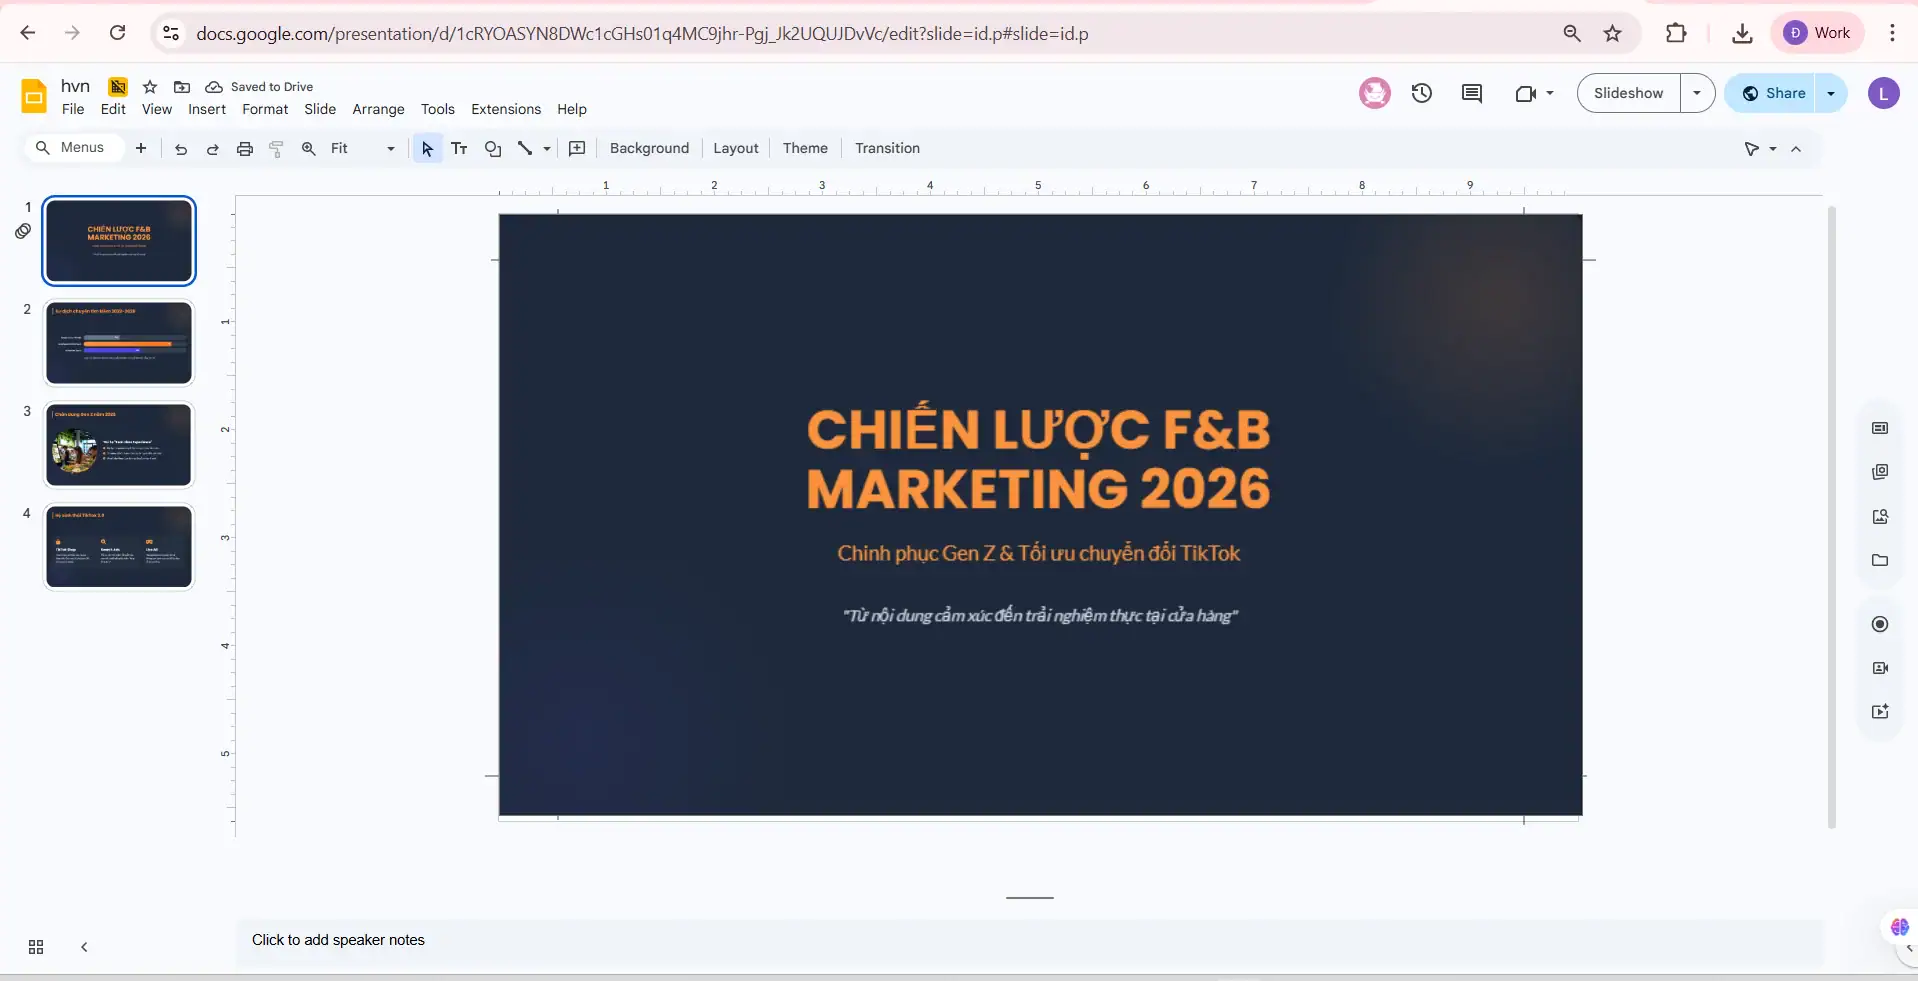The height and width of the screenshot is (981, 1918).
Task: Open the Insert shape tool
Action: point(492,148)
